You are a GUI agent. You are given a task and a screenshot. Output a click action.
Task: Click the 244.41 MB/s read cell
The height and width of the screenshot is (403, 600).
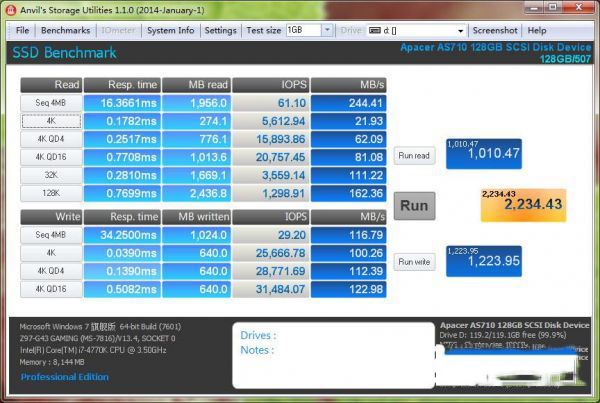coord(349,103)
